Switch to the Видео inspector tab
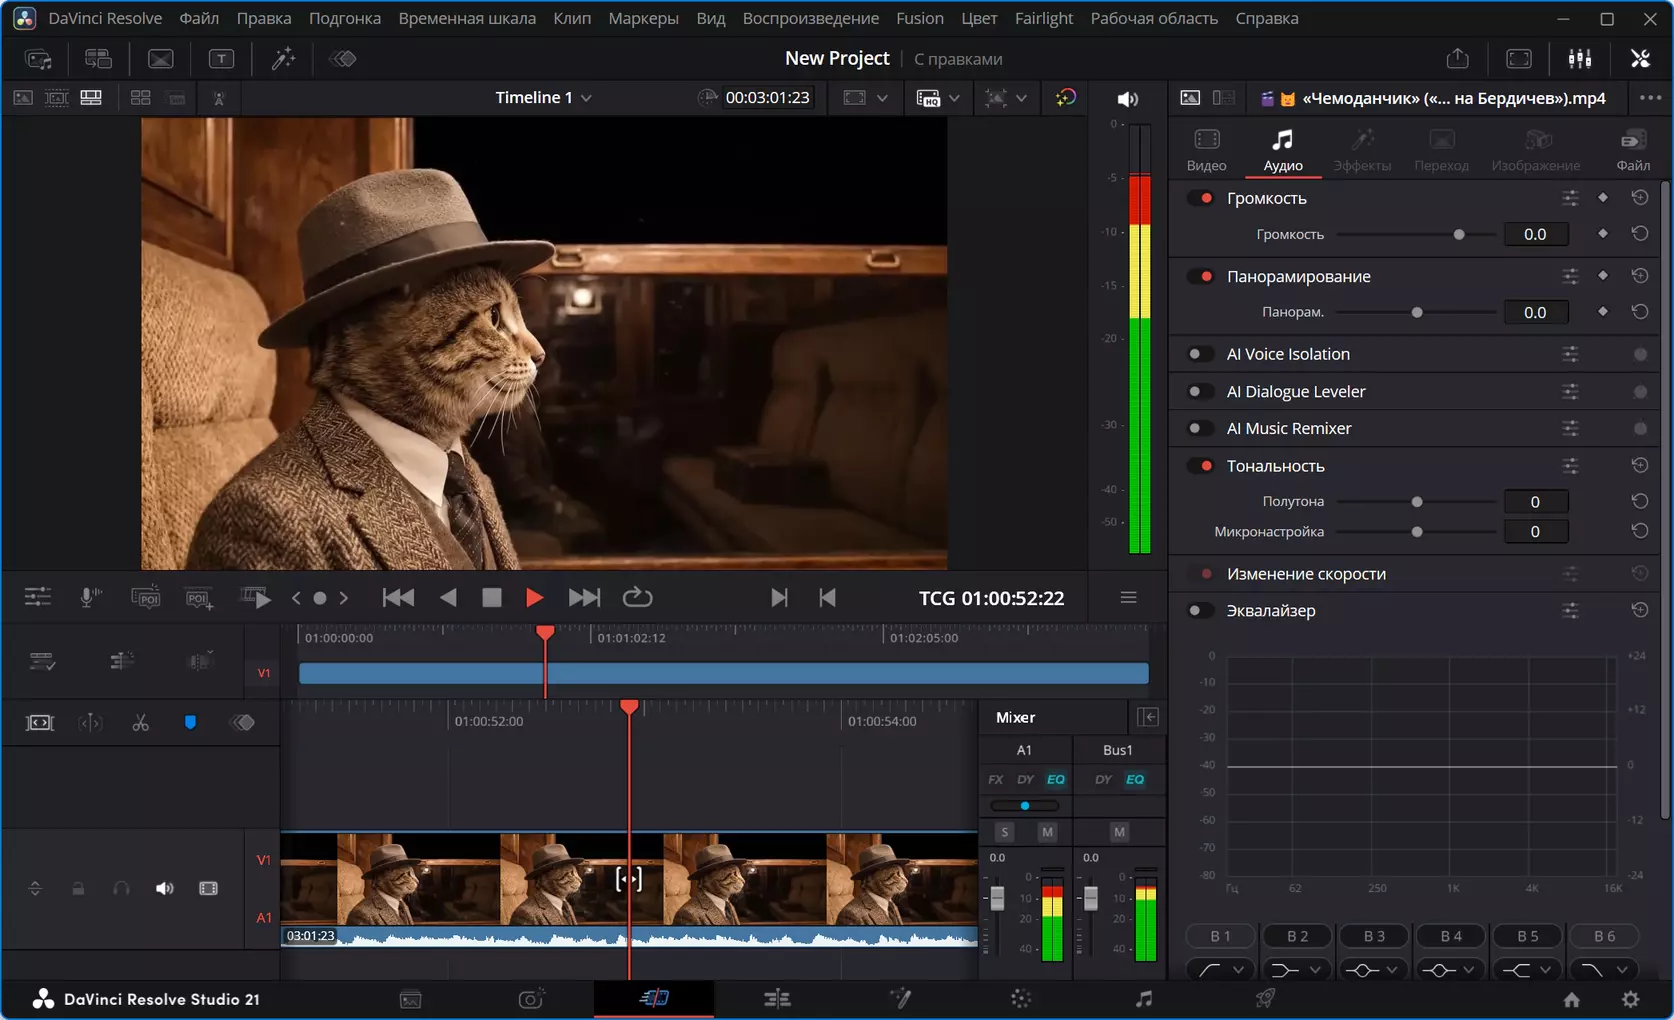 pos(1206,150)
